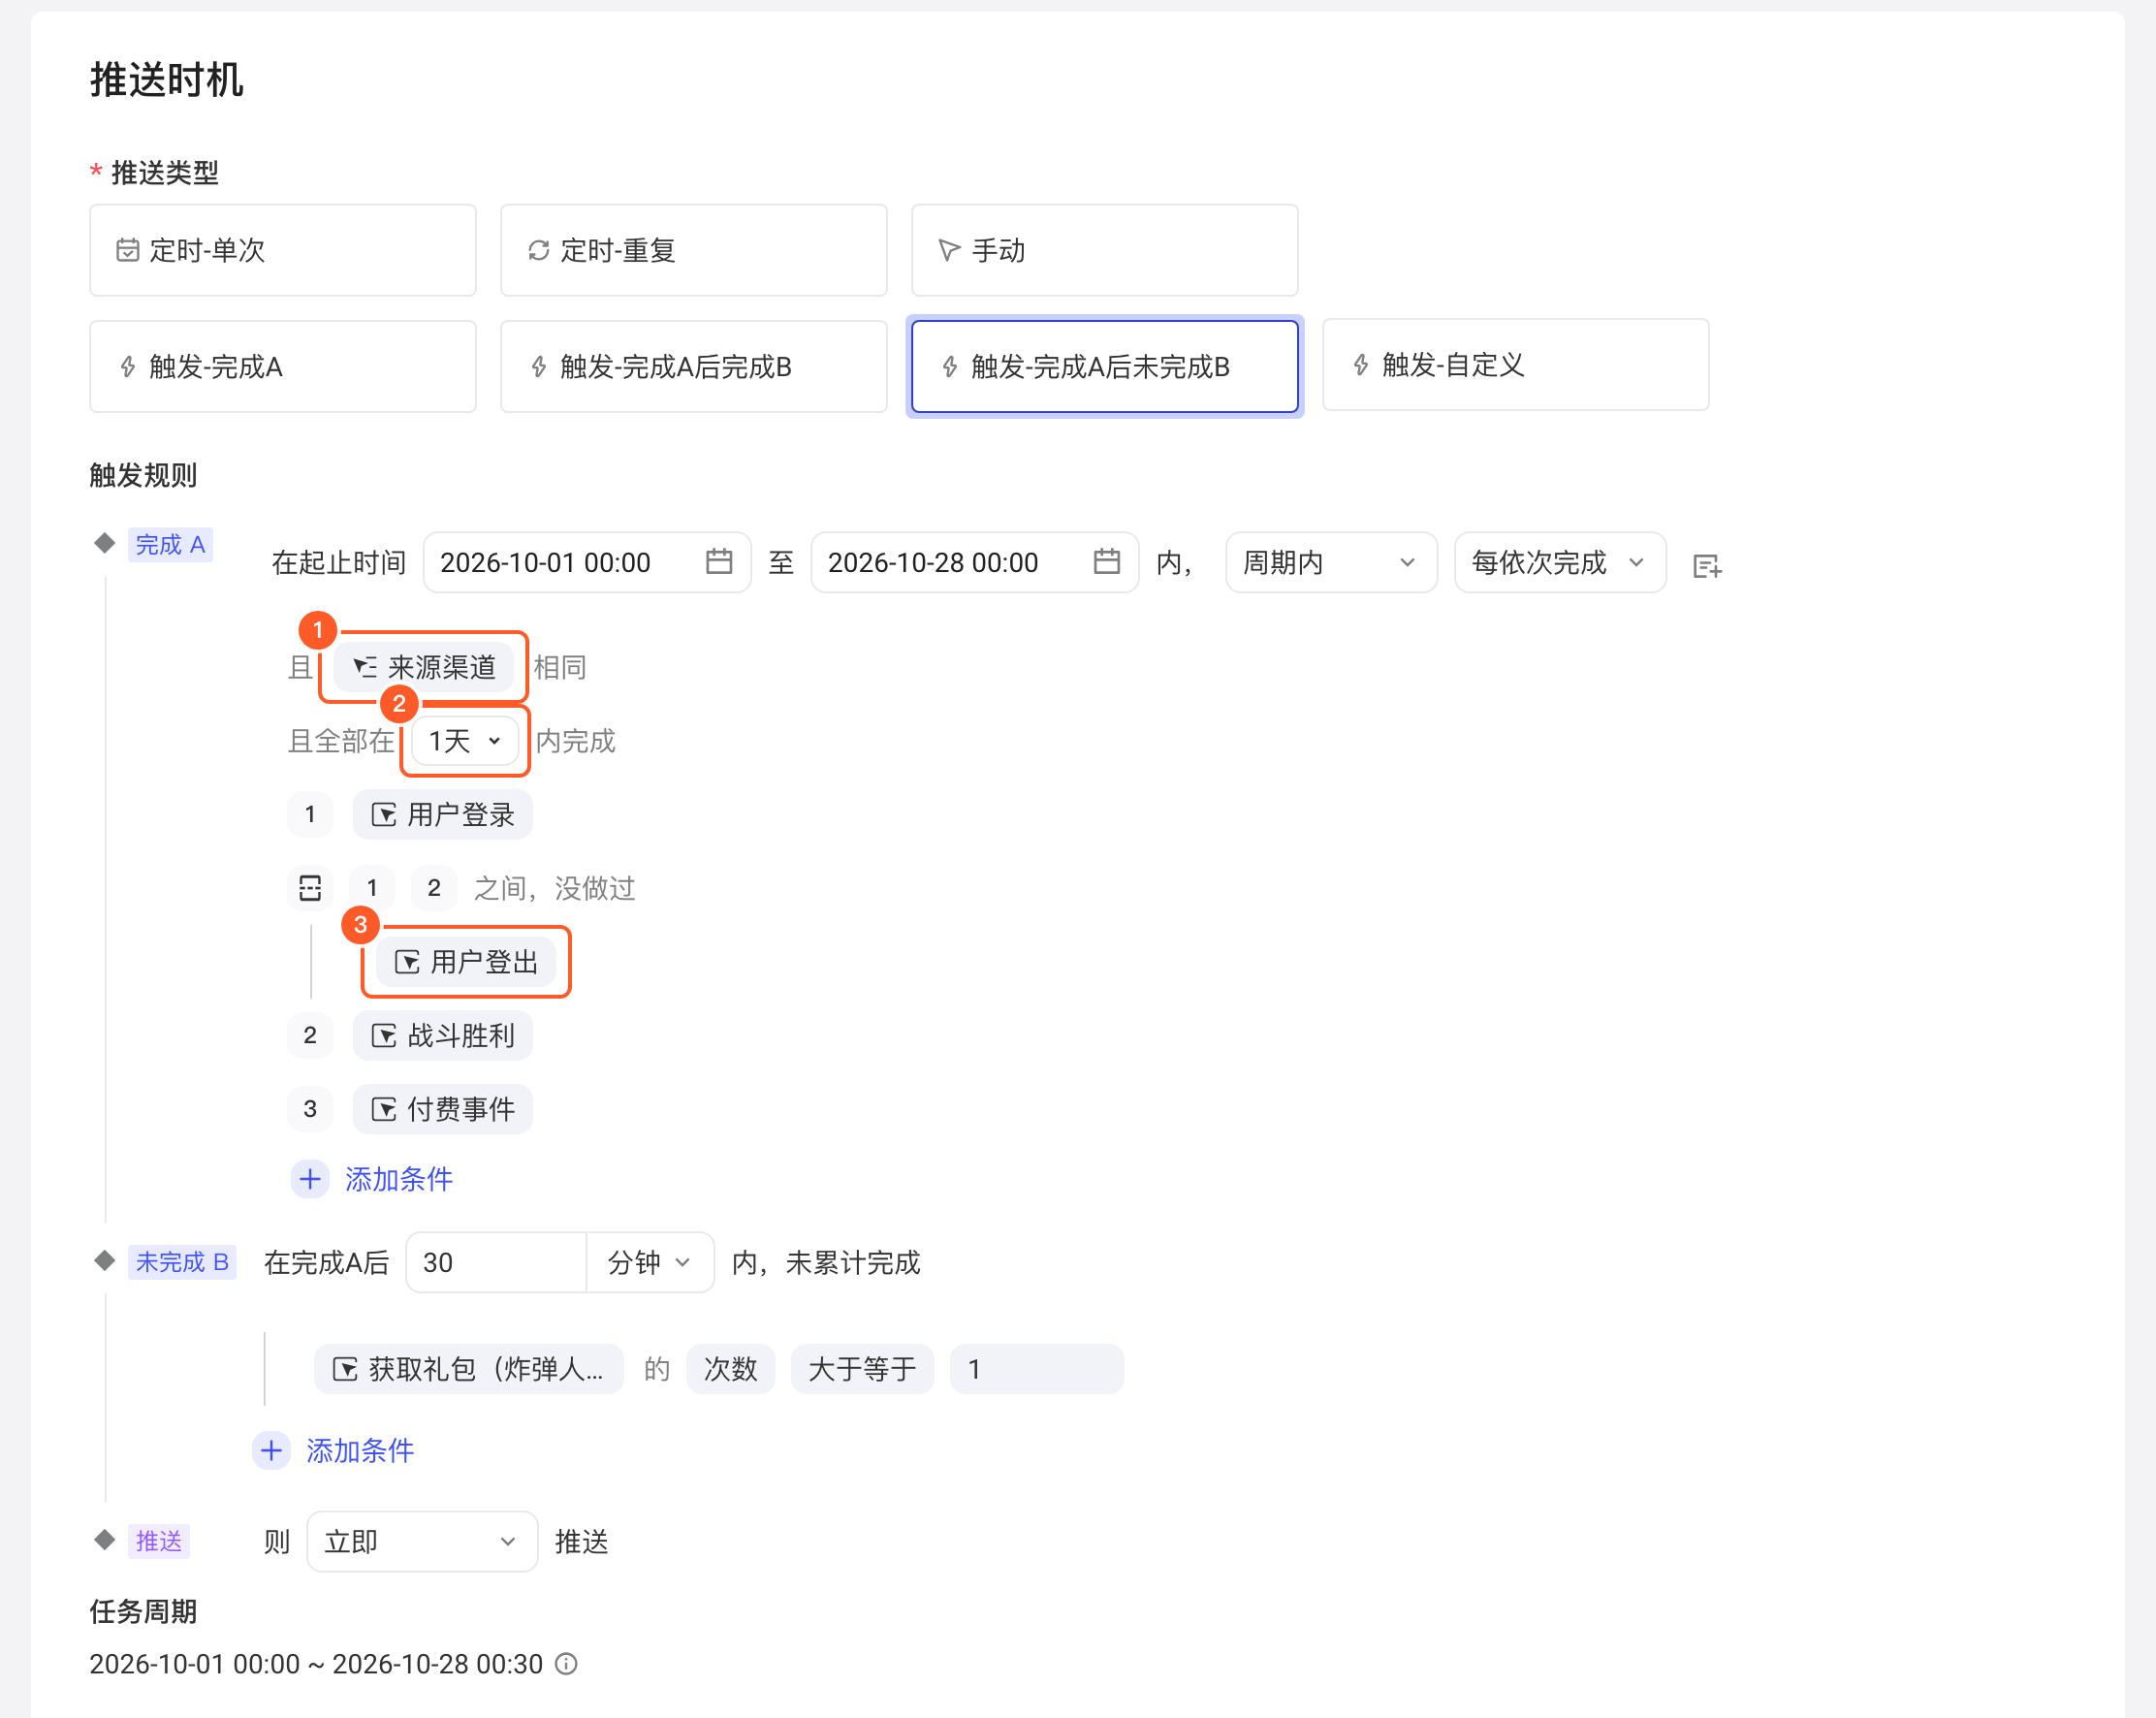Screen dimensions: 2156x1718
Task: Click the purple 推送 label tag
Action: pyautogui.click(x=159, y=1541)
